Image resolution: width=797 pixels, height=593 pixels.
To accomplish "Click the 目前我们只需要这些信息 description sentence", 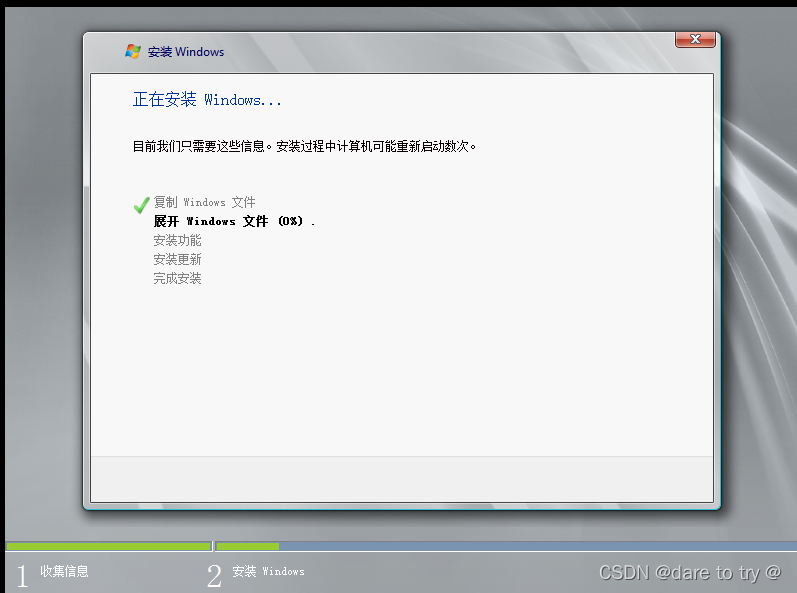I will (304, 146).
